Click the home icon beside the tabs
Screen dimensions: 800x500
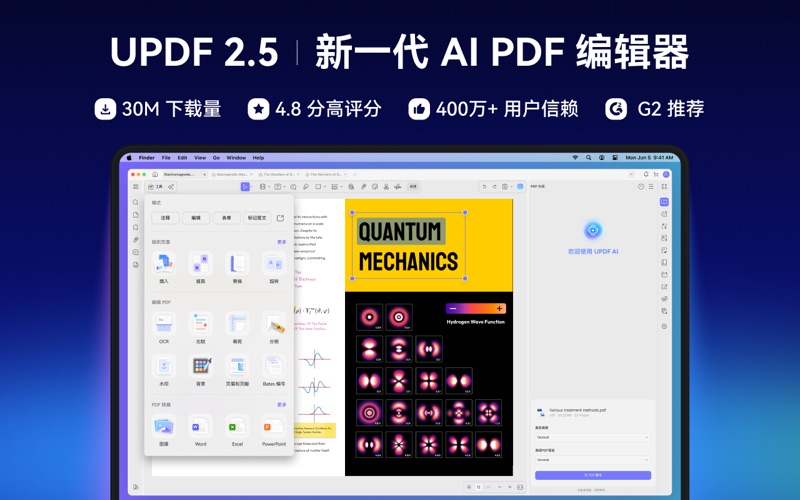coord(155,174)
